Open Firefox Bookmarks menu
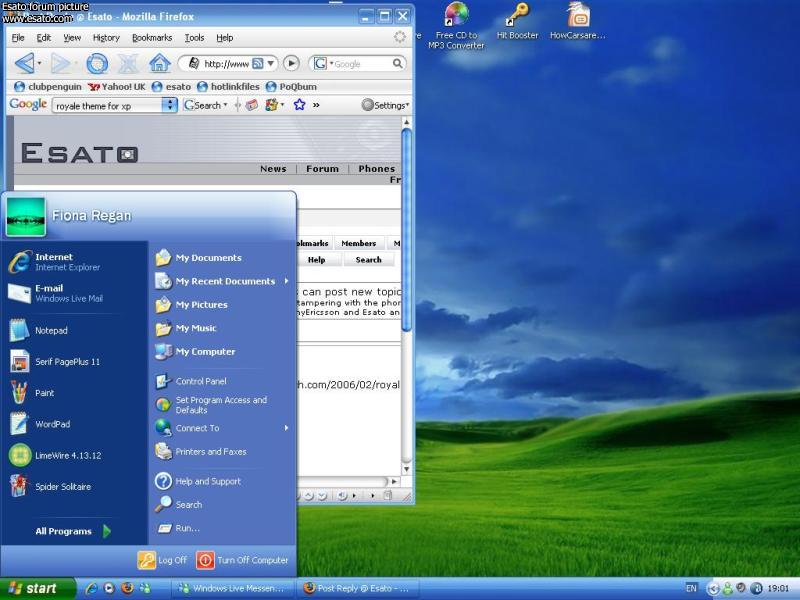 tap(152, 37)
